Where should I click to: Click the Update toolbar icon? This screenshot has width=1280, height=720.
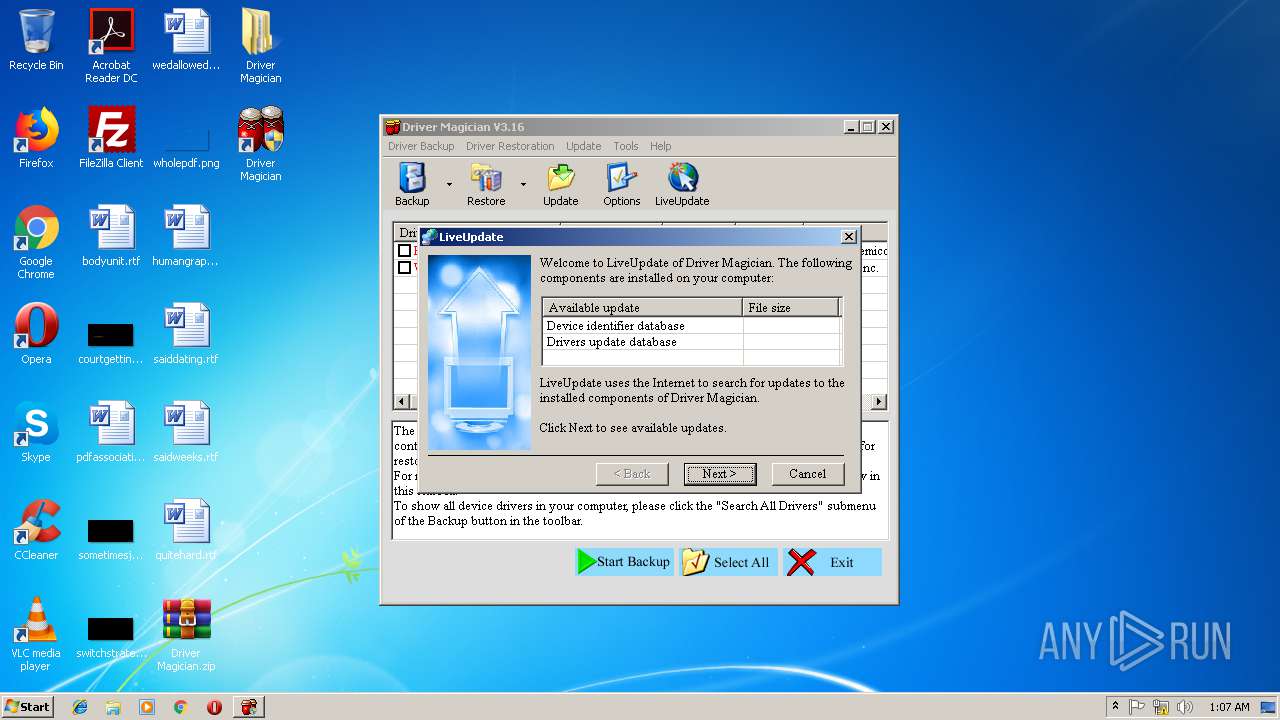click(x=560, y=185)
